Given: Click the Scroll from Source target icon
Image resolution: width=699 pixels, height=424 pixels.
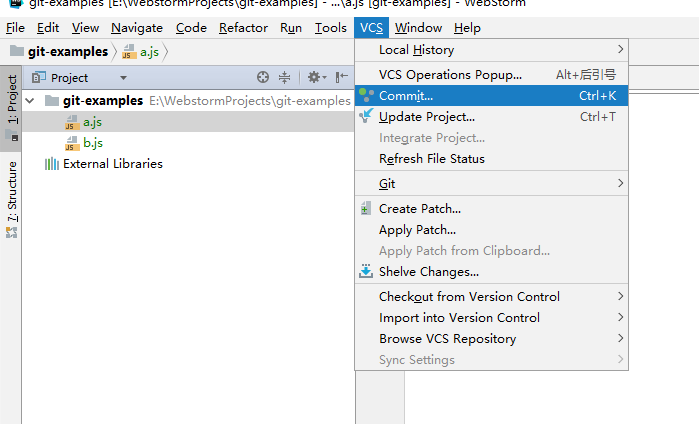Looking at the screenshot, I should [x=263, y=77].
